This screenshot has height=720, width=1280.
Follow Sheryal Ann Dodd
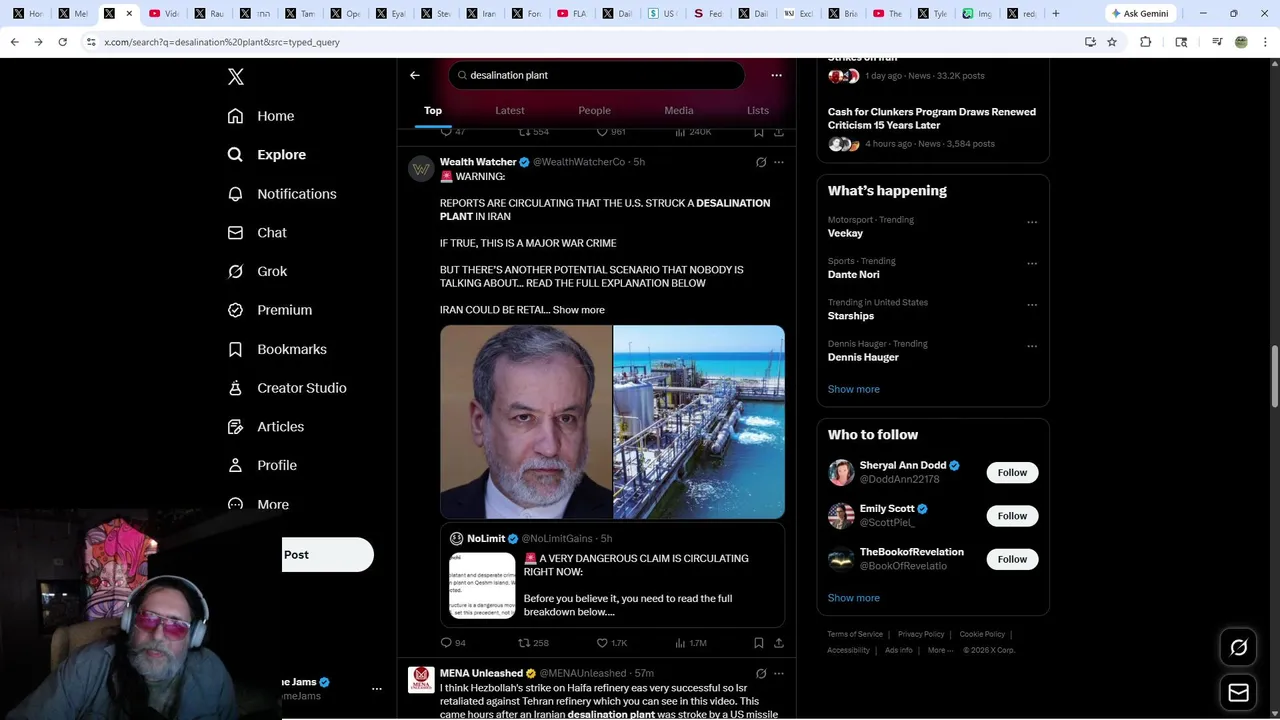click(1012, 473)
